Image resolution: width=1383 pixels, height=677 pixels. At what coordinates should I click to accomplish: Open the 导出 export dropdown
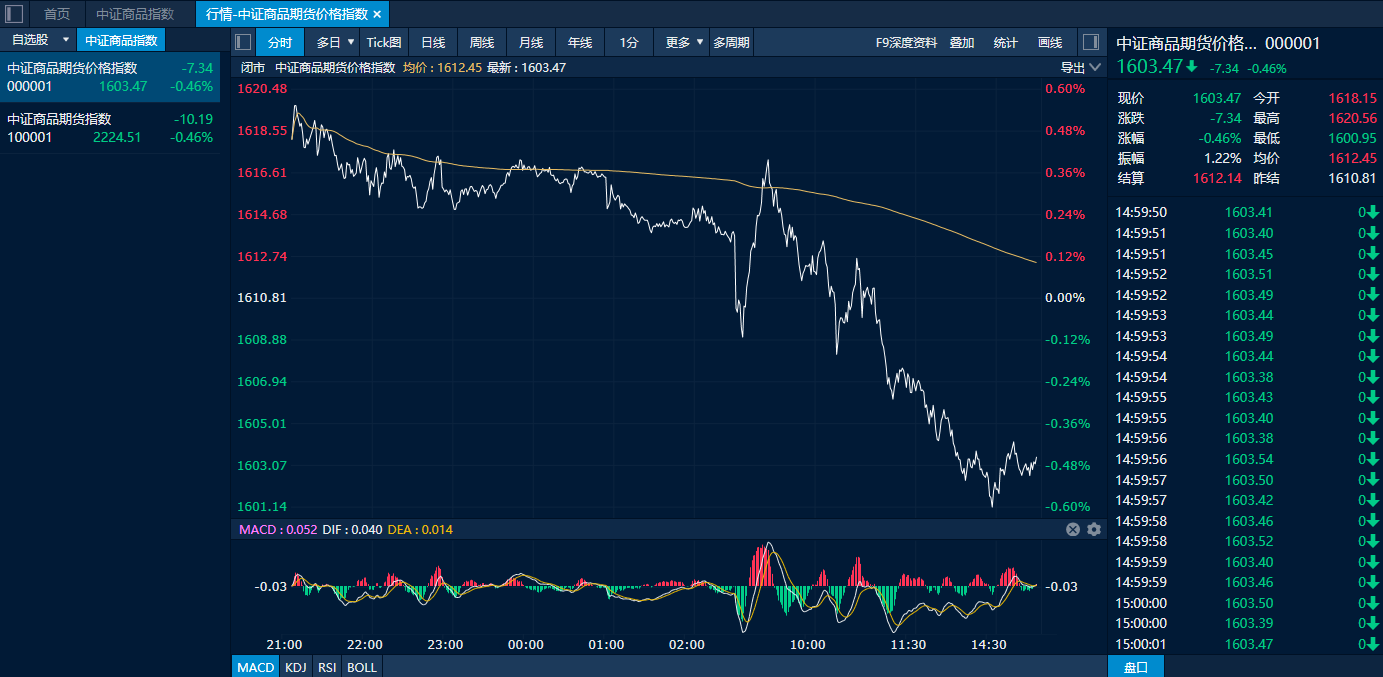tap(1081, 68)
